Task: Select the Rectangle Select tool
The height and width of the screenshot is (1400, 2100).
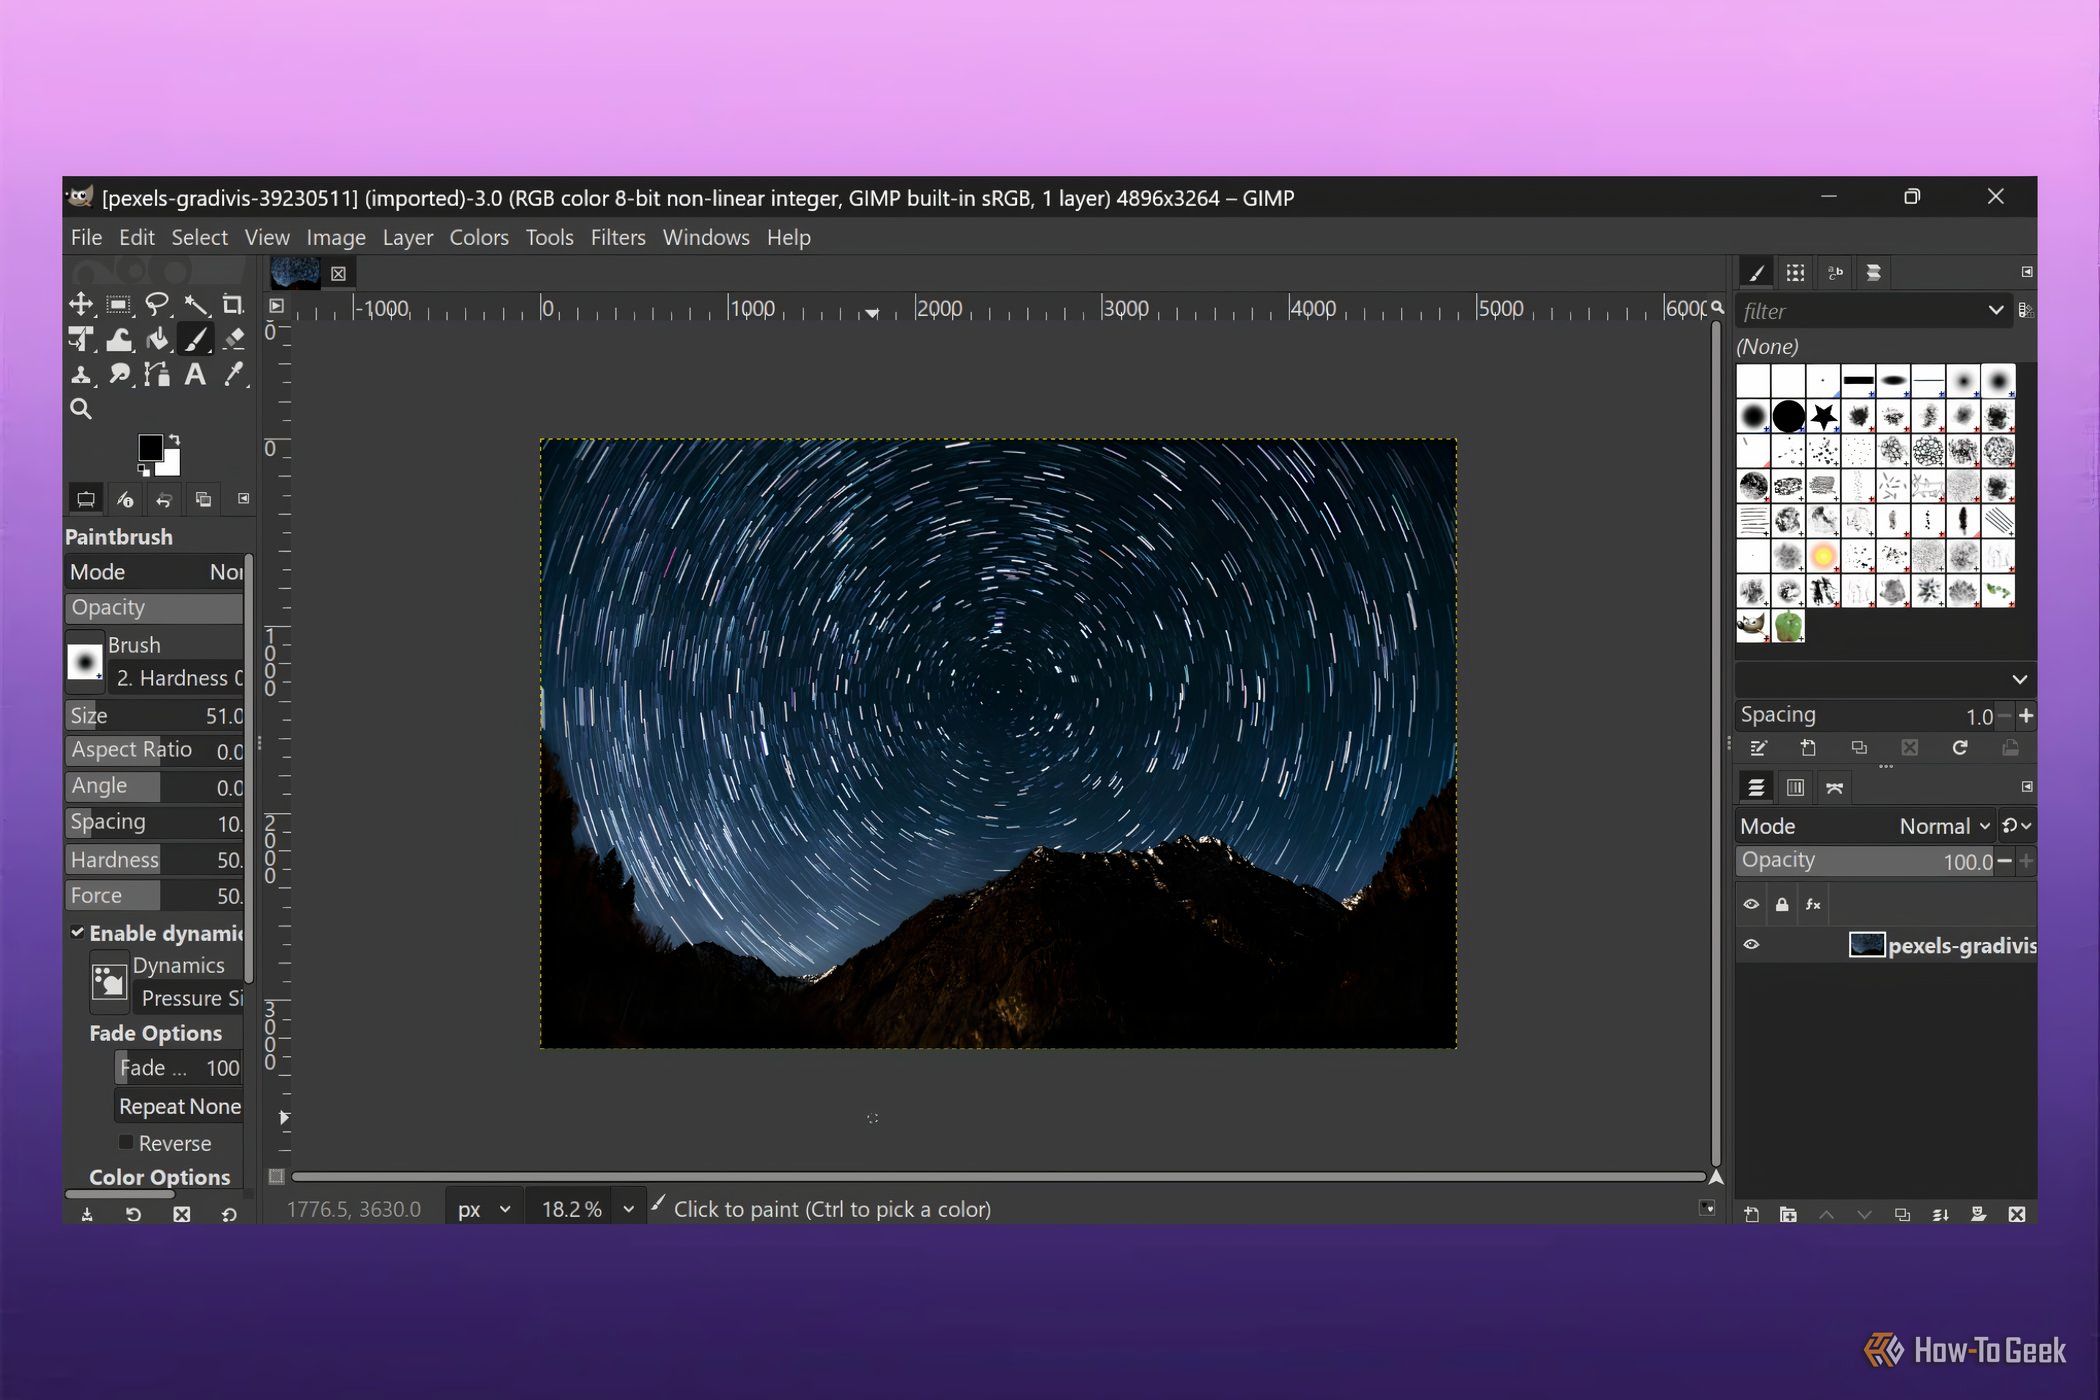Action: click(119, 304)
